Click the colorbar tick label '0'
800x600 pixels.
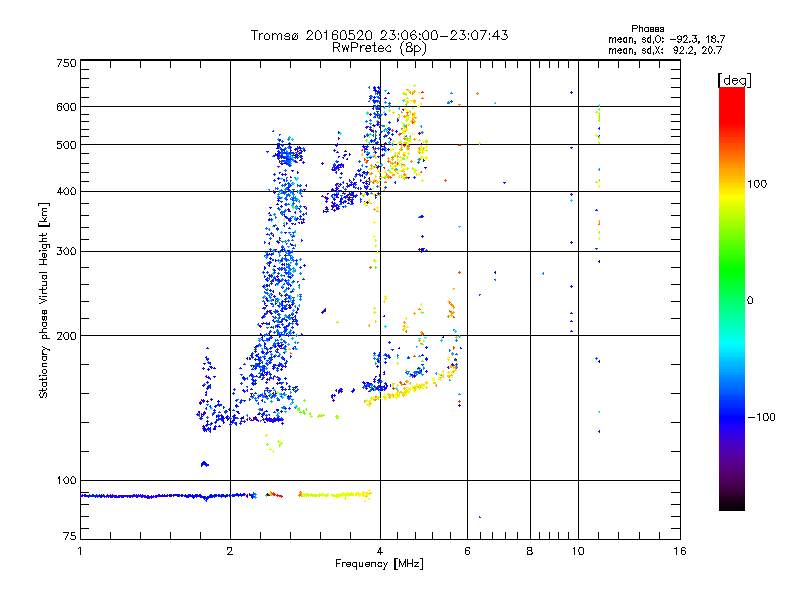click(750, 301)
